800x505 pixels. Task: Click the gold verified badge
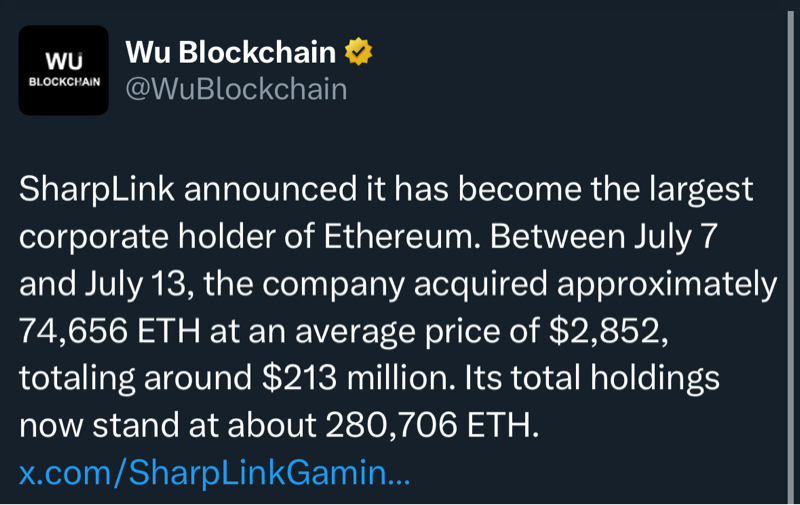click(358, 52)
